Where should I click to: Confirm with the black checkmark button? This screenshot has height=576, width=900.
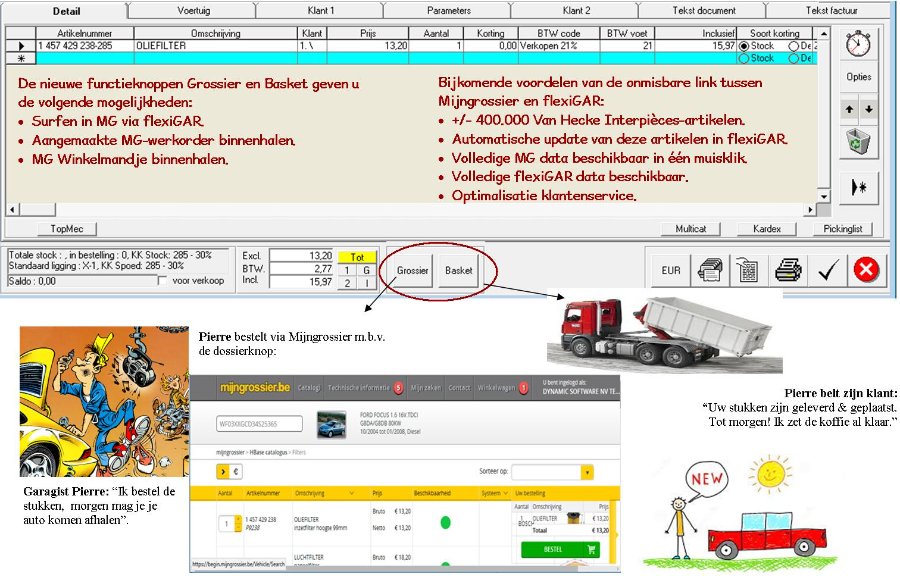click(x=828, y=270)
